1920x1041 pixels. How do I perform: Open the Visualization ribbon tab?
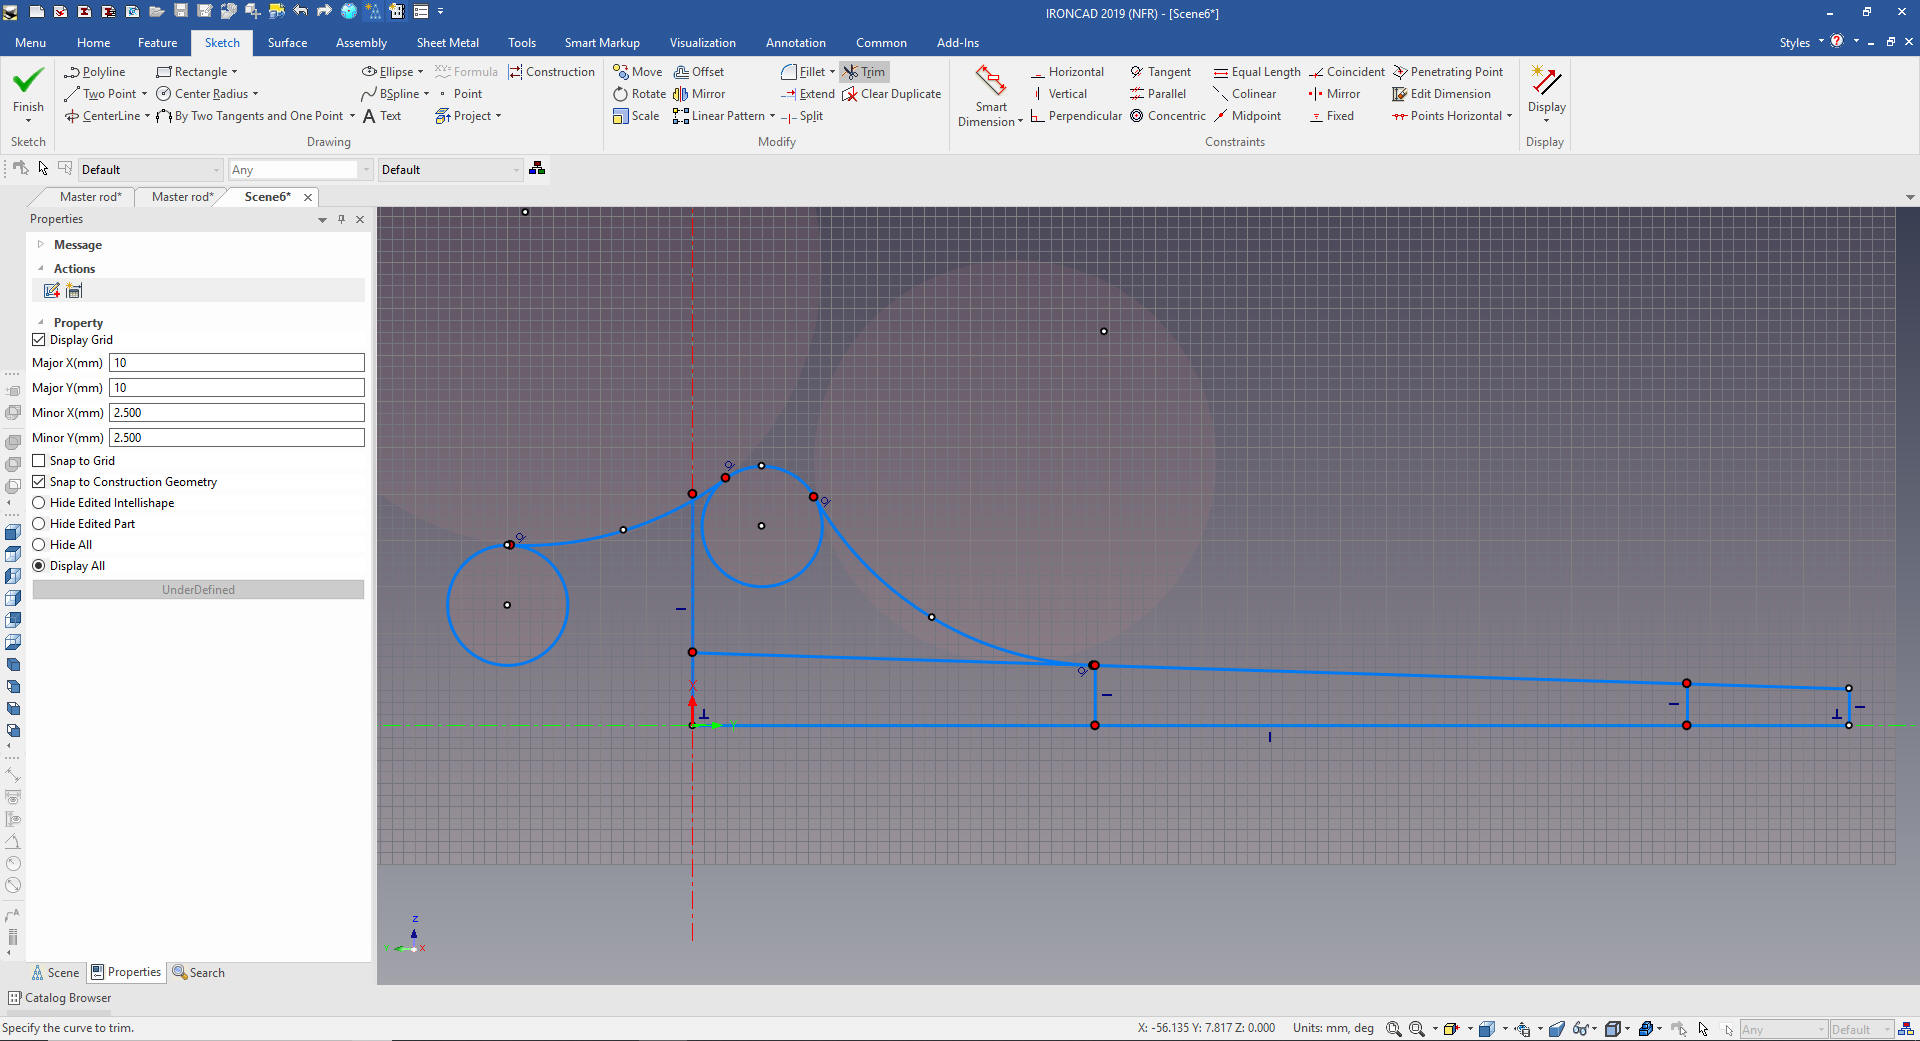702,43
